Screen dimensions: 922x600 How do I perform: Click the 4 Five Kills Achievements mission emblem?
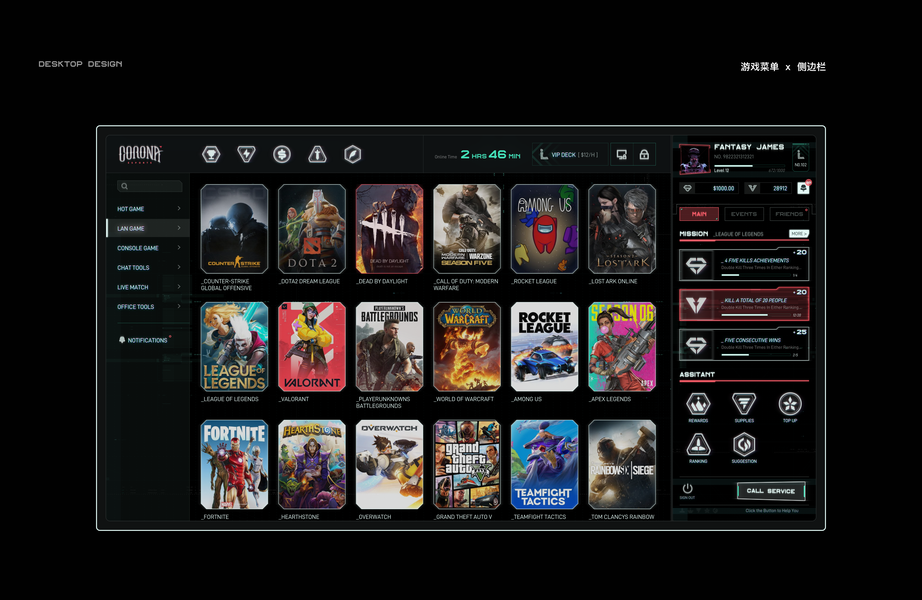[697, 265]
